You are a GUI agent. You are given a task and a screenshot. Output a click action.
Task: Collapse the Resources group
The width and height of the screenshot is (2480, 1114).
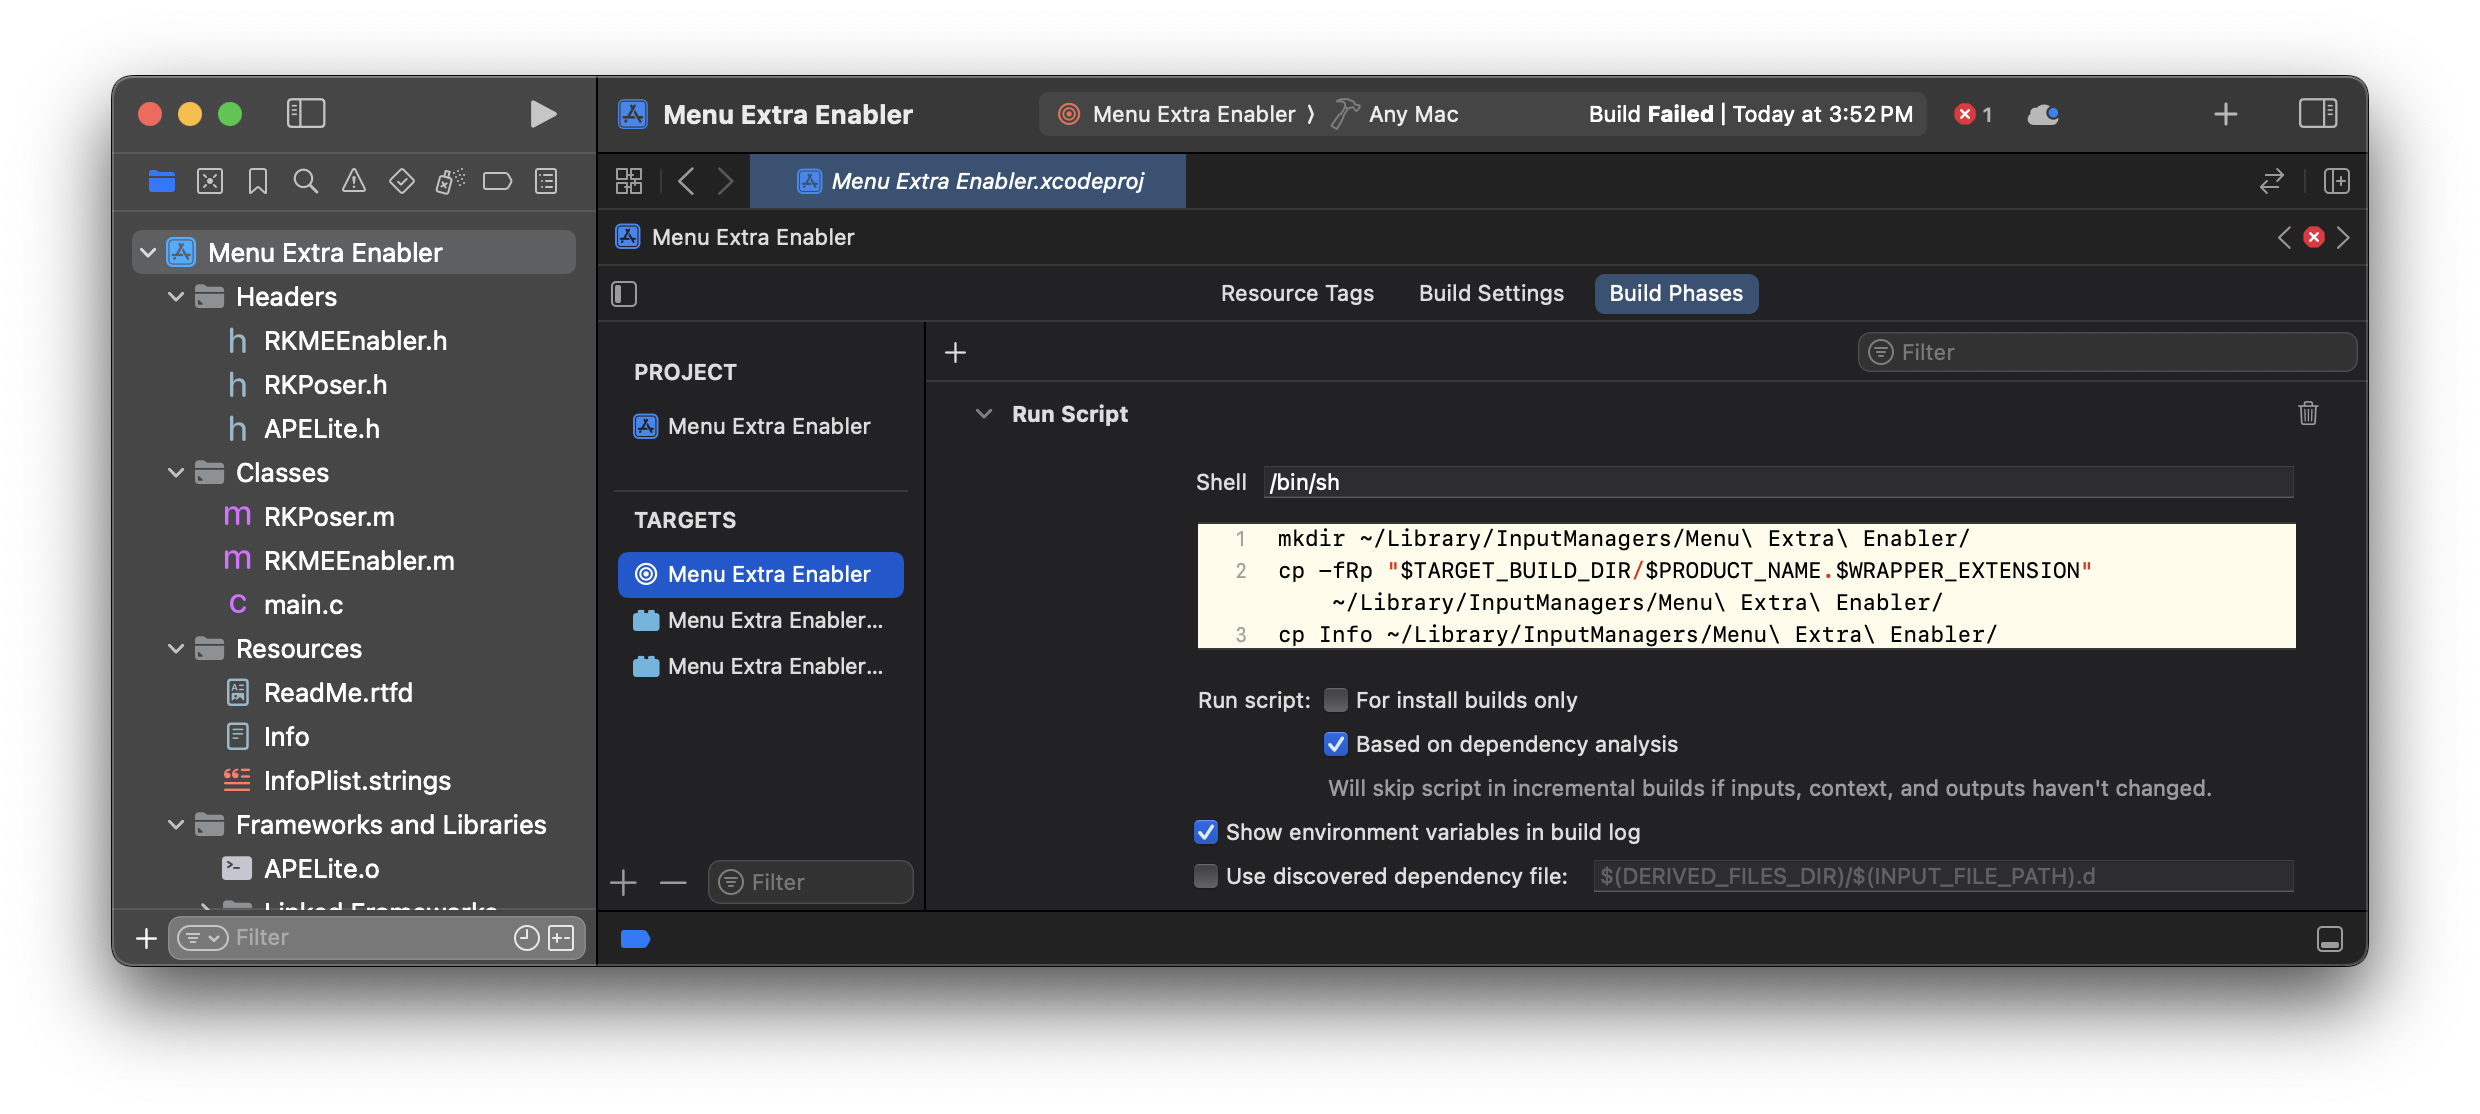tap(176, 649)
